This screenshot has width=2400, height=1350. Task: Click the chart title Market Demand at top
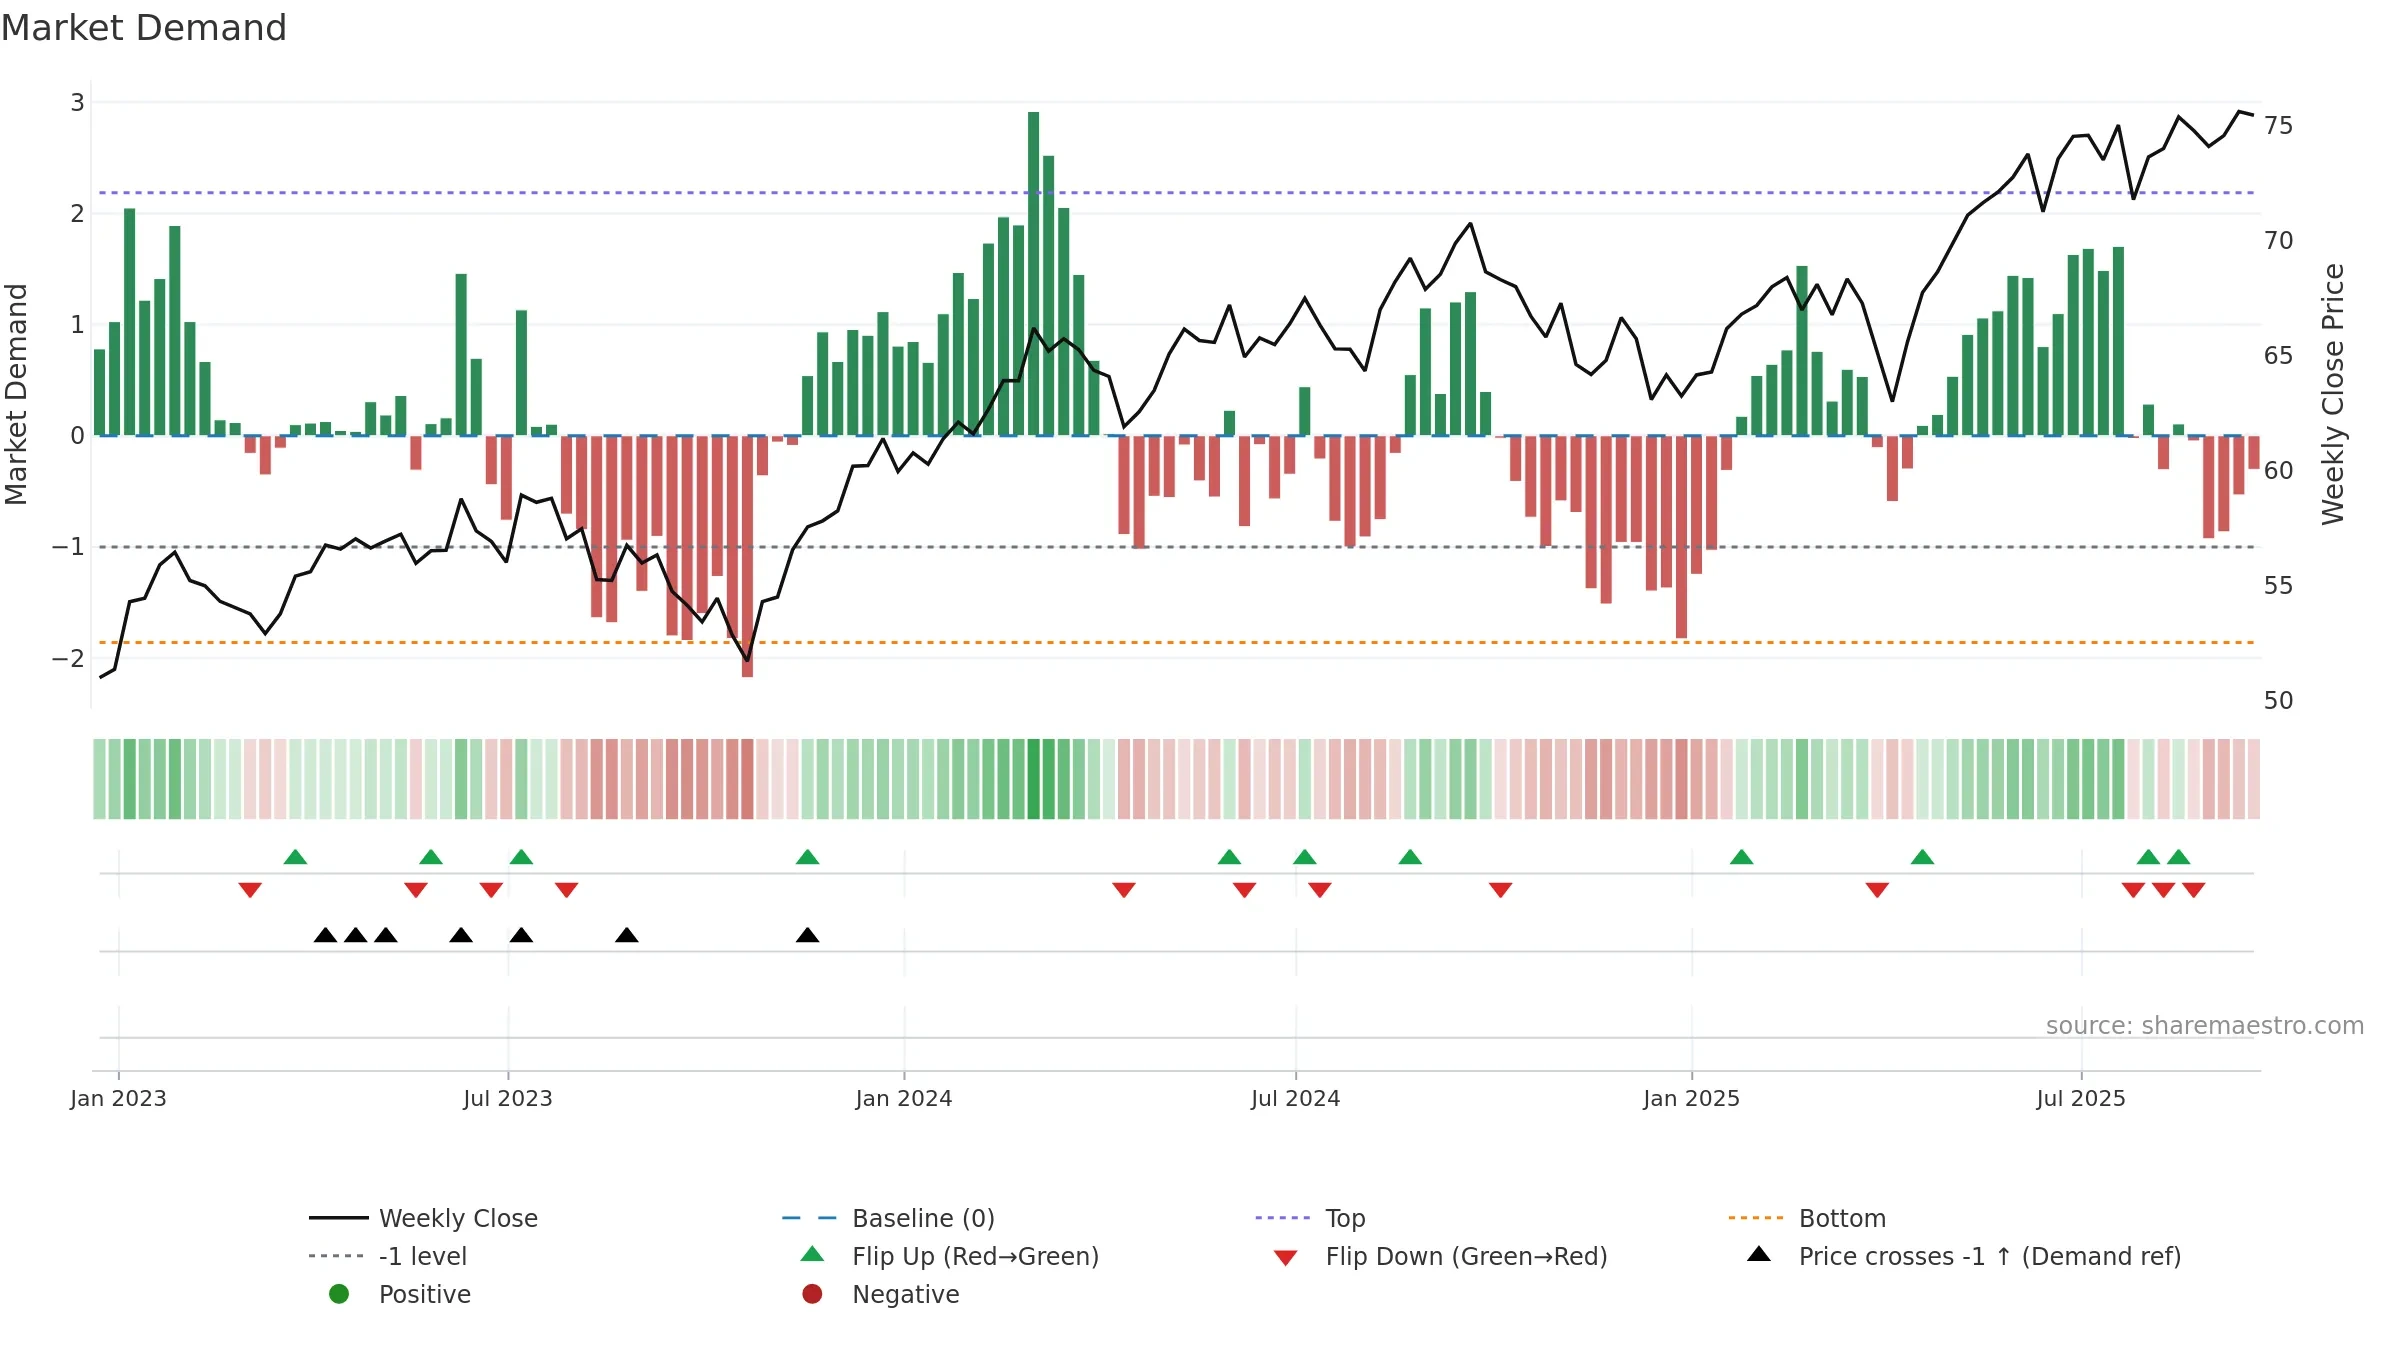coord(144,28)
